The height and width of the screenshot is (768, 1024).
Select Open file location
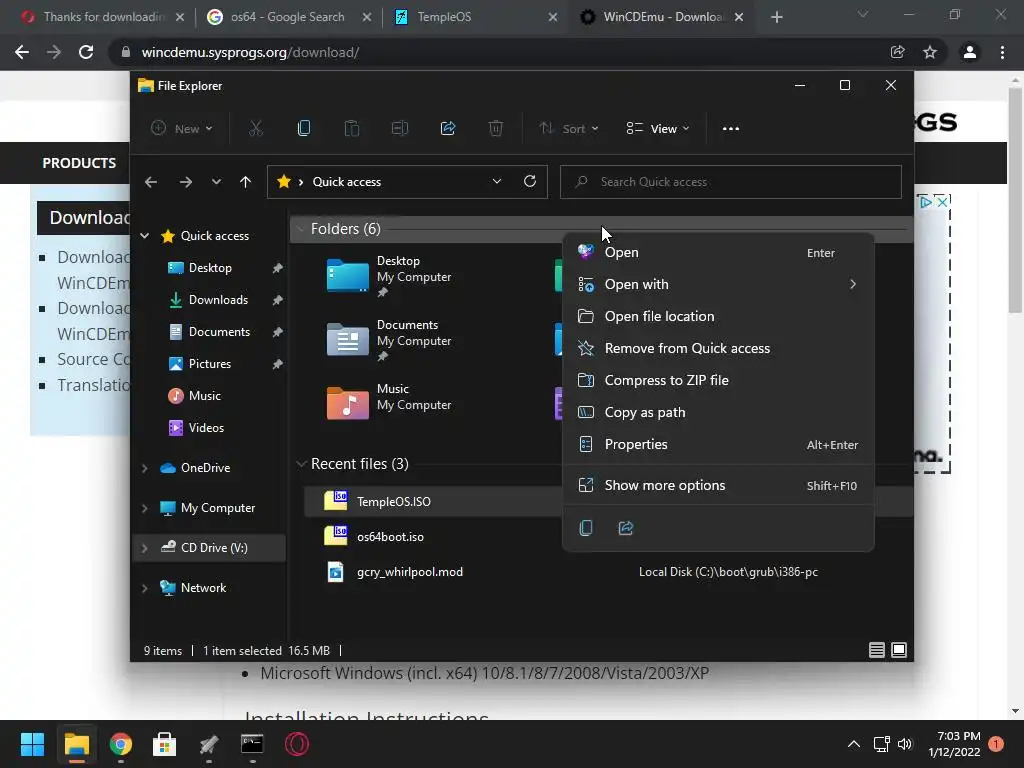(x=718, y=316)
